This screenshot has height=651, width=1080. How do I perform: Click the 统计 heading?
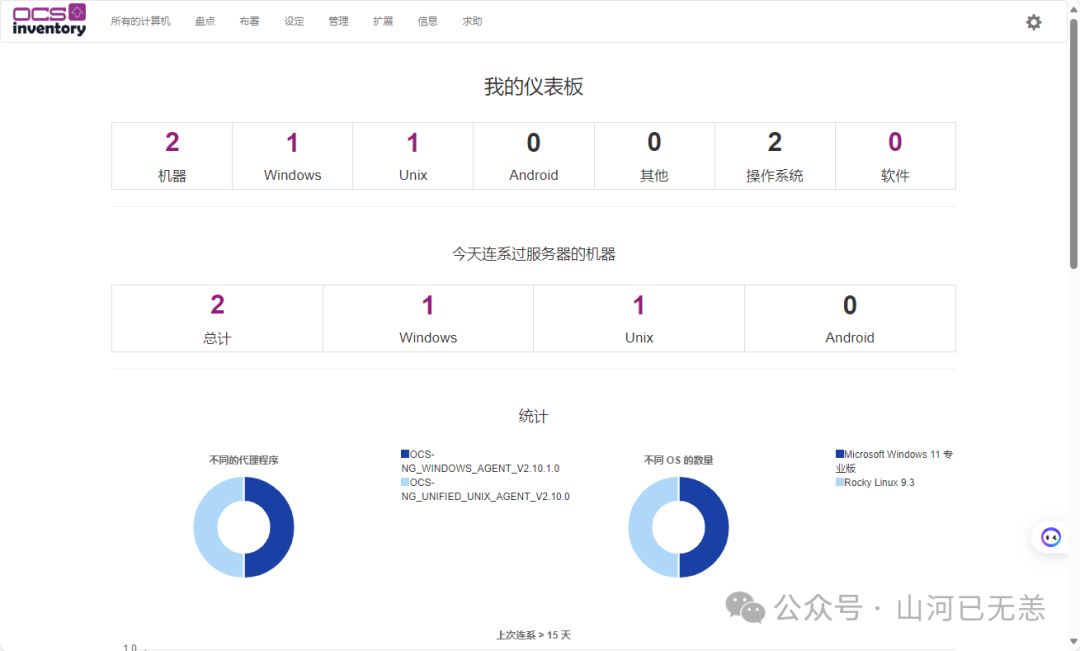click(x=534, y=416)
